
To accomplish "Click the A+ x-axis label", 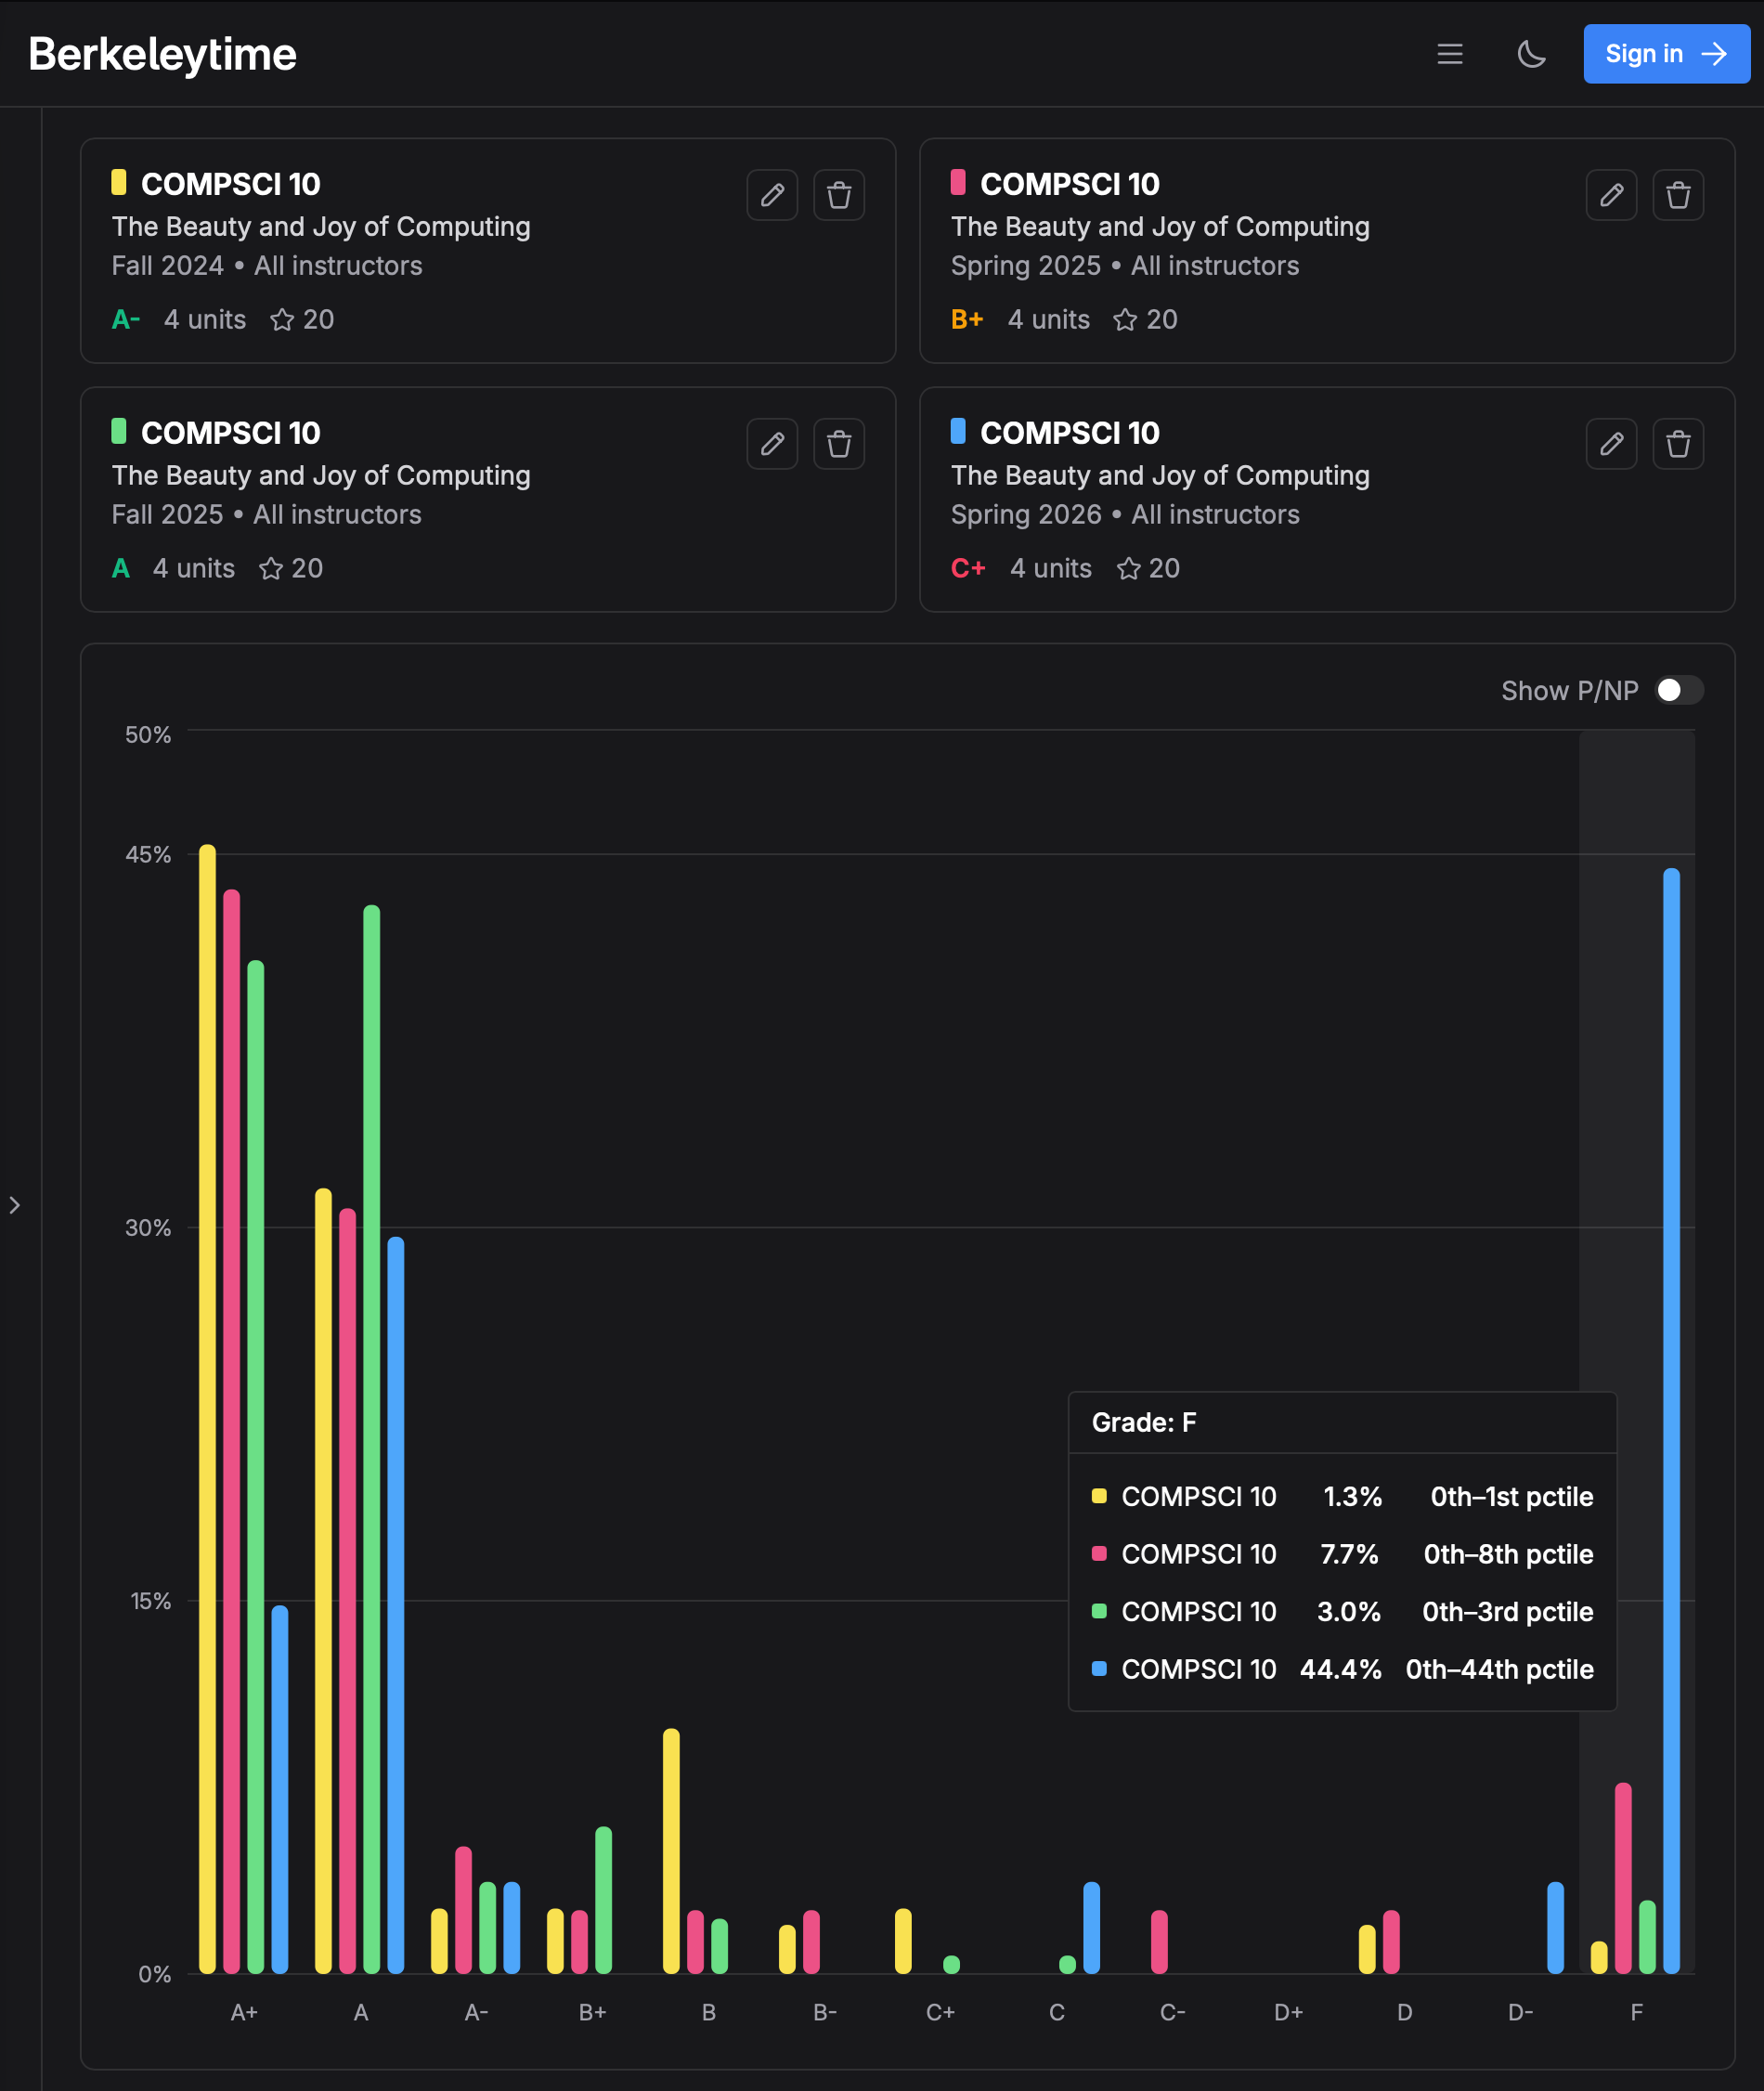I will click(244, 2012).
